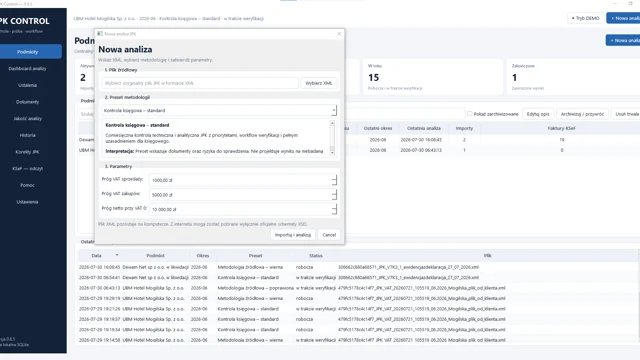Click the Tryb DEMO button
Screen dimensions: 640x360
(585, 18)
